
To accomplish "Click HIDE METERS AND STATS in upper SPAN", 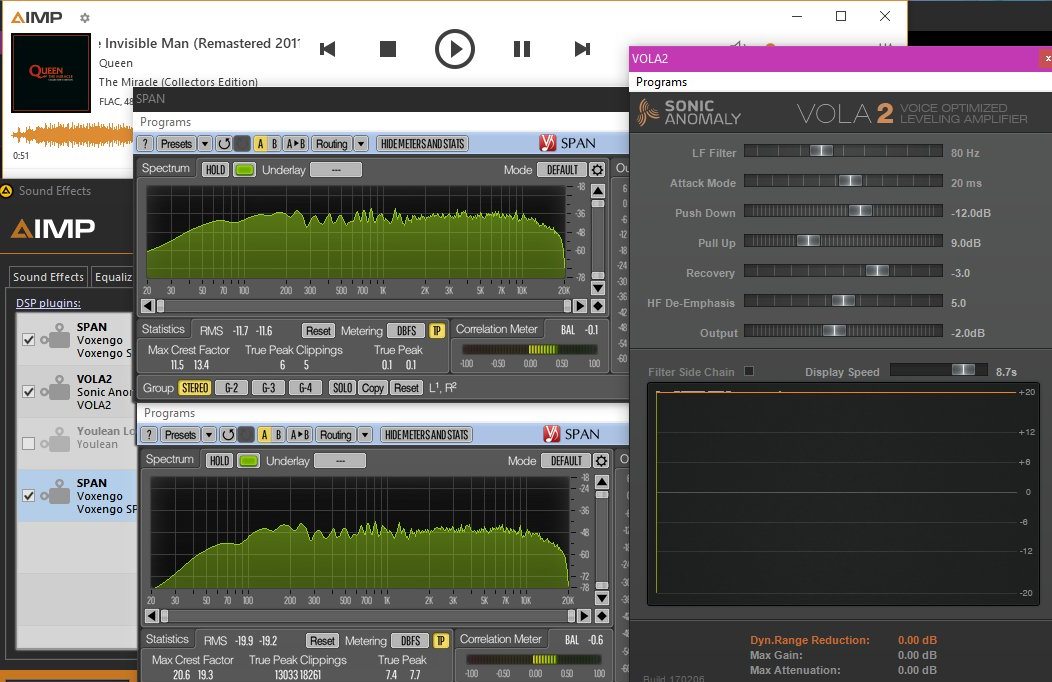I will pos(422,144).
